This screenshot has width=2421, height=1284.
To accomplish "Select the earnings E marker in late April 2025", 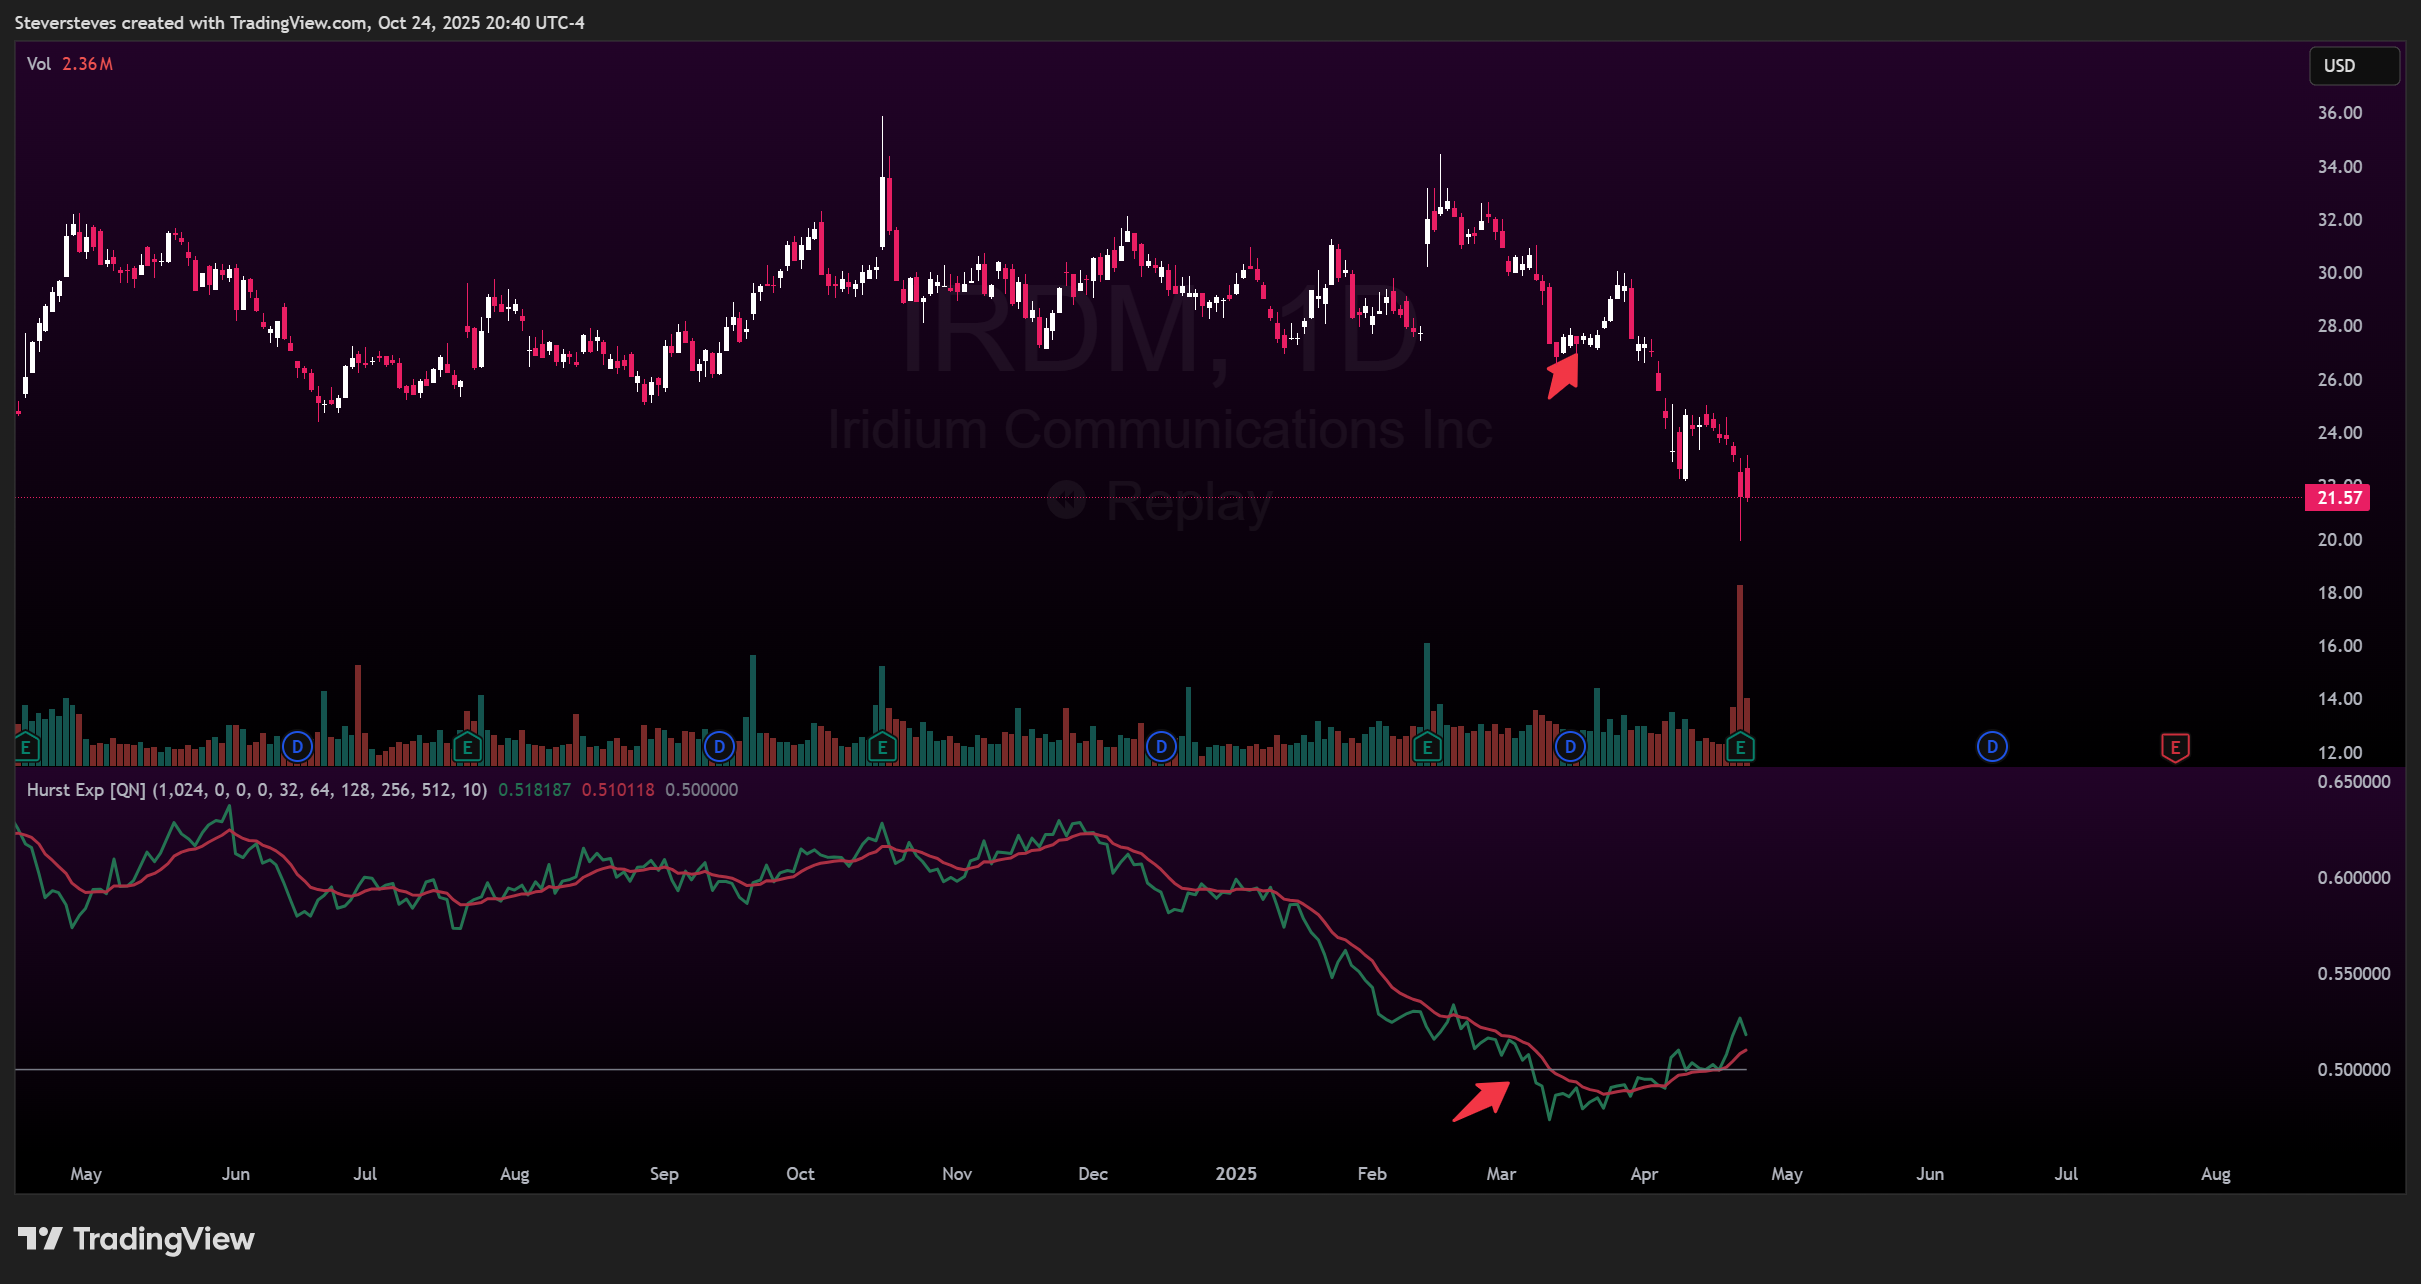I will tap(1740, 747).
